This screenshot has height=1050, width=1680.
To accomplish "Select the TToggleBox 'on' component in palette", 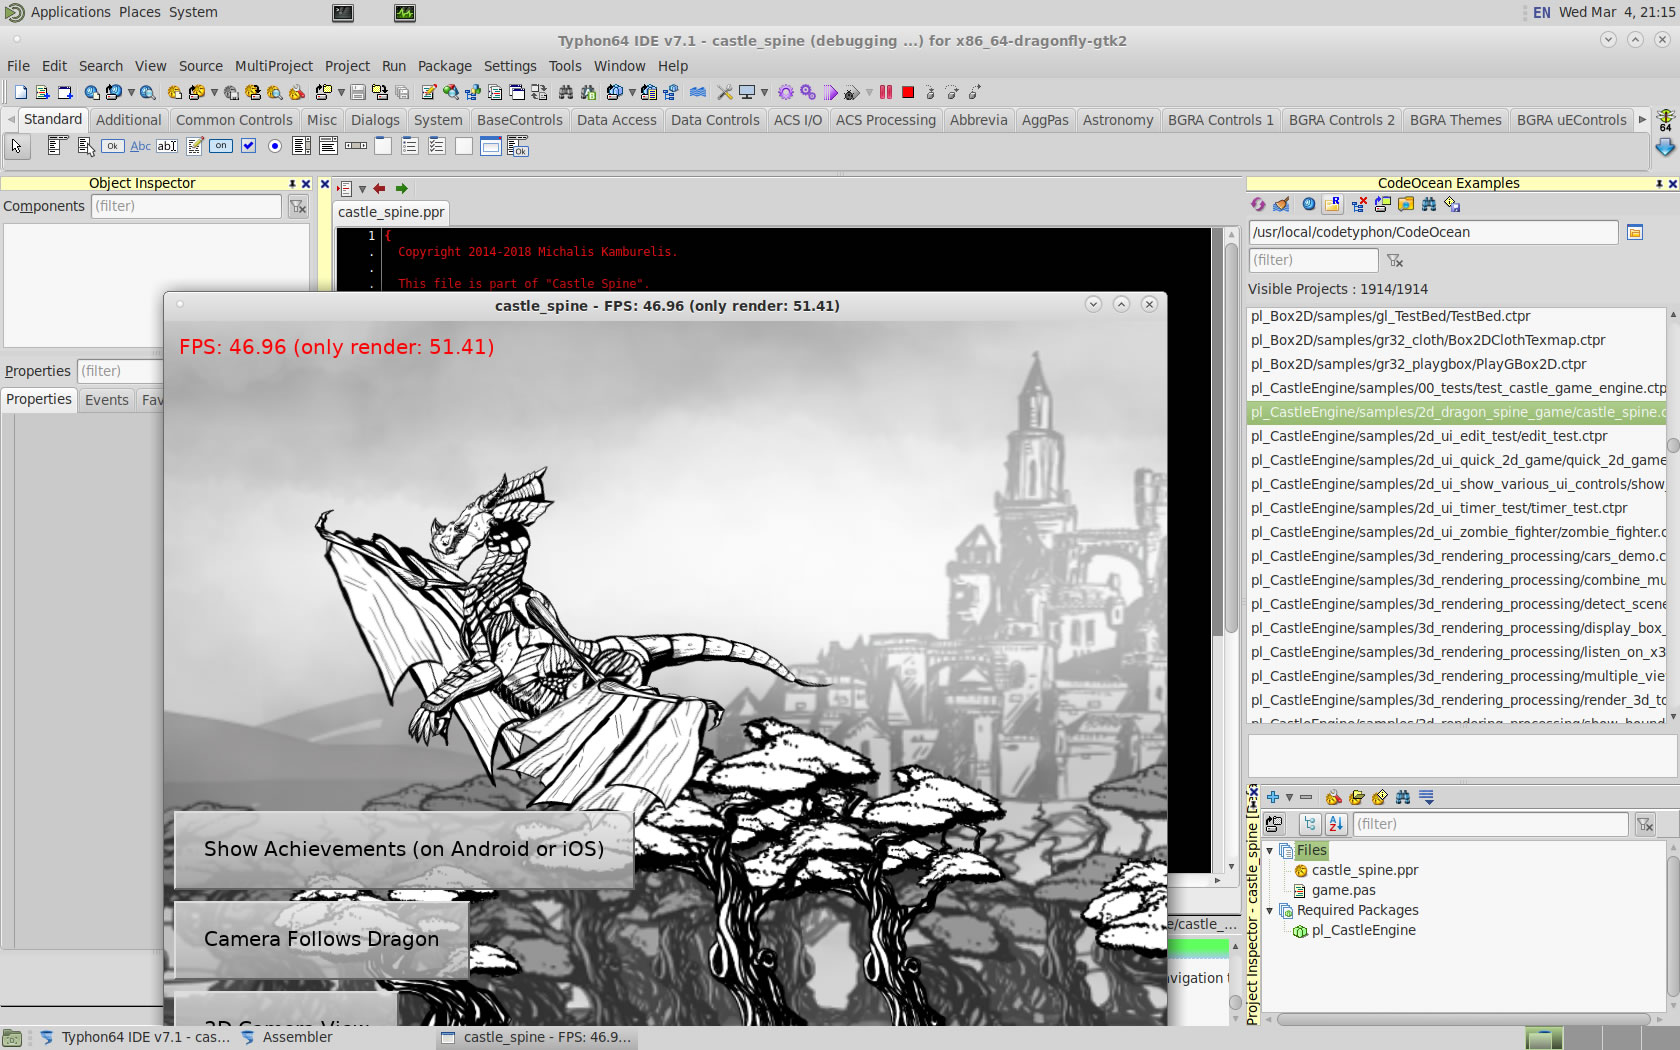I will click(x=221, y=146).
